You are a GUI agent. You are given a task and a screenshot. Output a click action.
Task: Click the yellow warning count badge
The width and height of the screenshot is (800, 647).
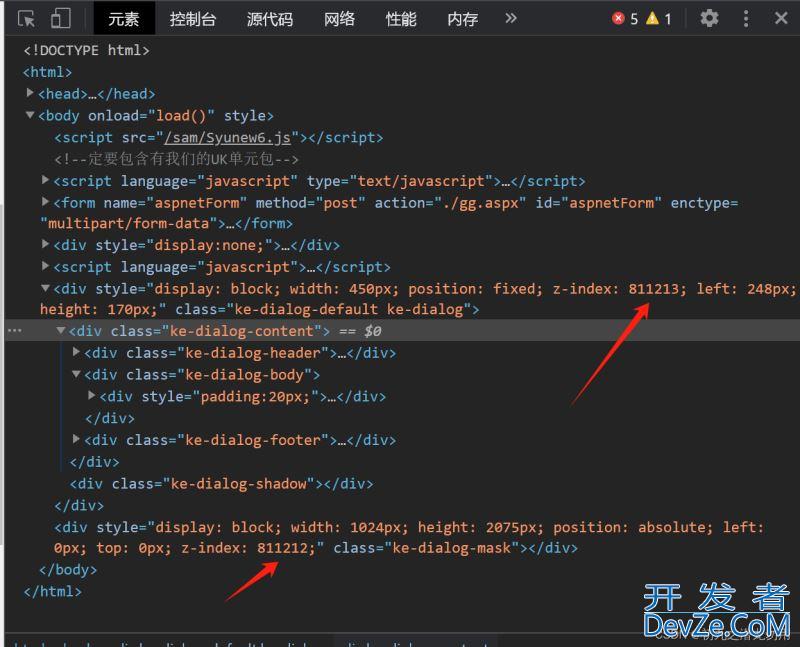tap(659, 19)
